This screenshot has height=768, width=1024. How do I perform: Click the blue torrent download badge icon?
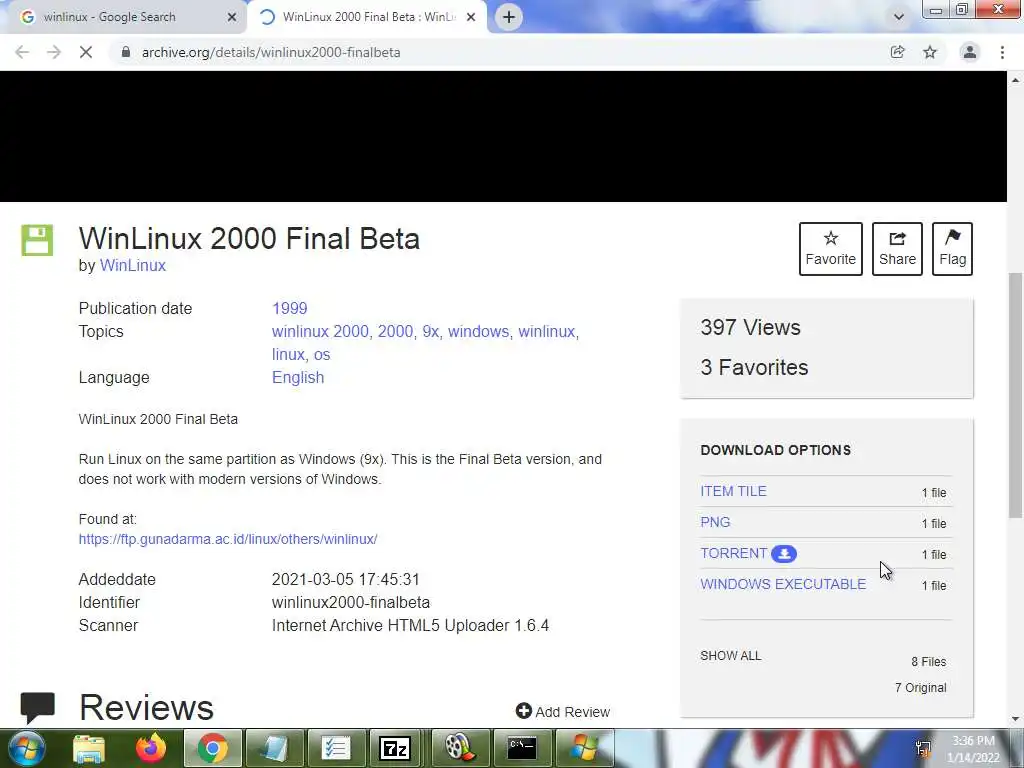click(784, 554)
